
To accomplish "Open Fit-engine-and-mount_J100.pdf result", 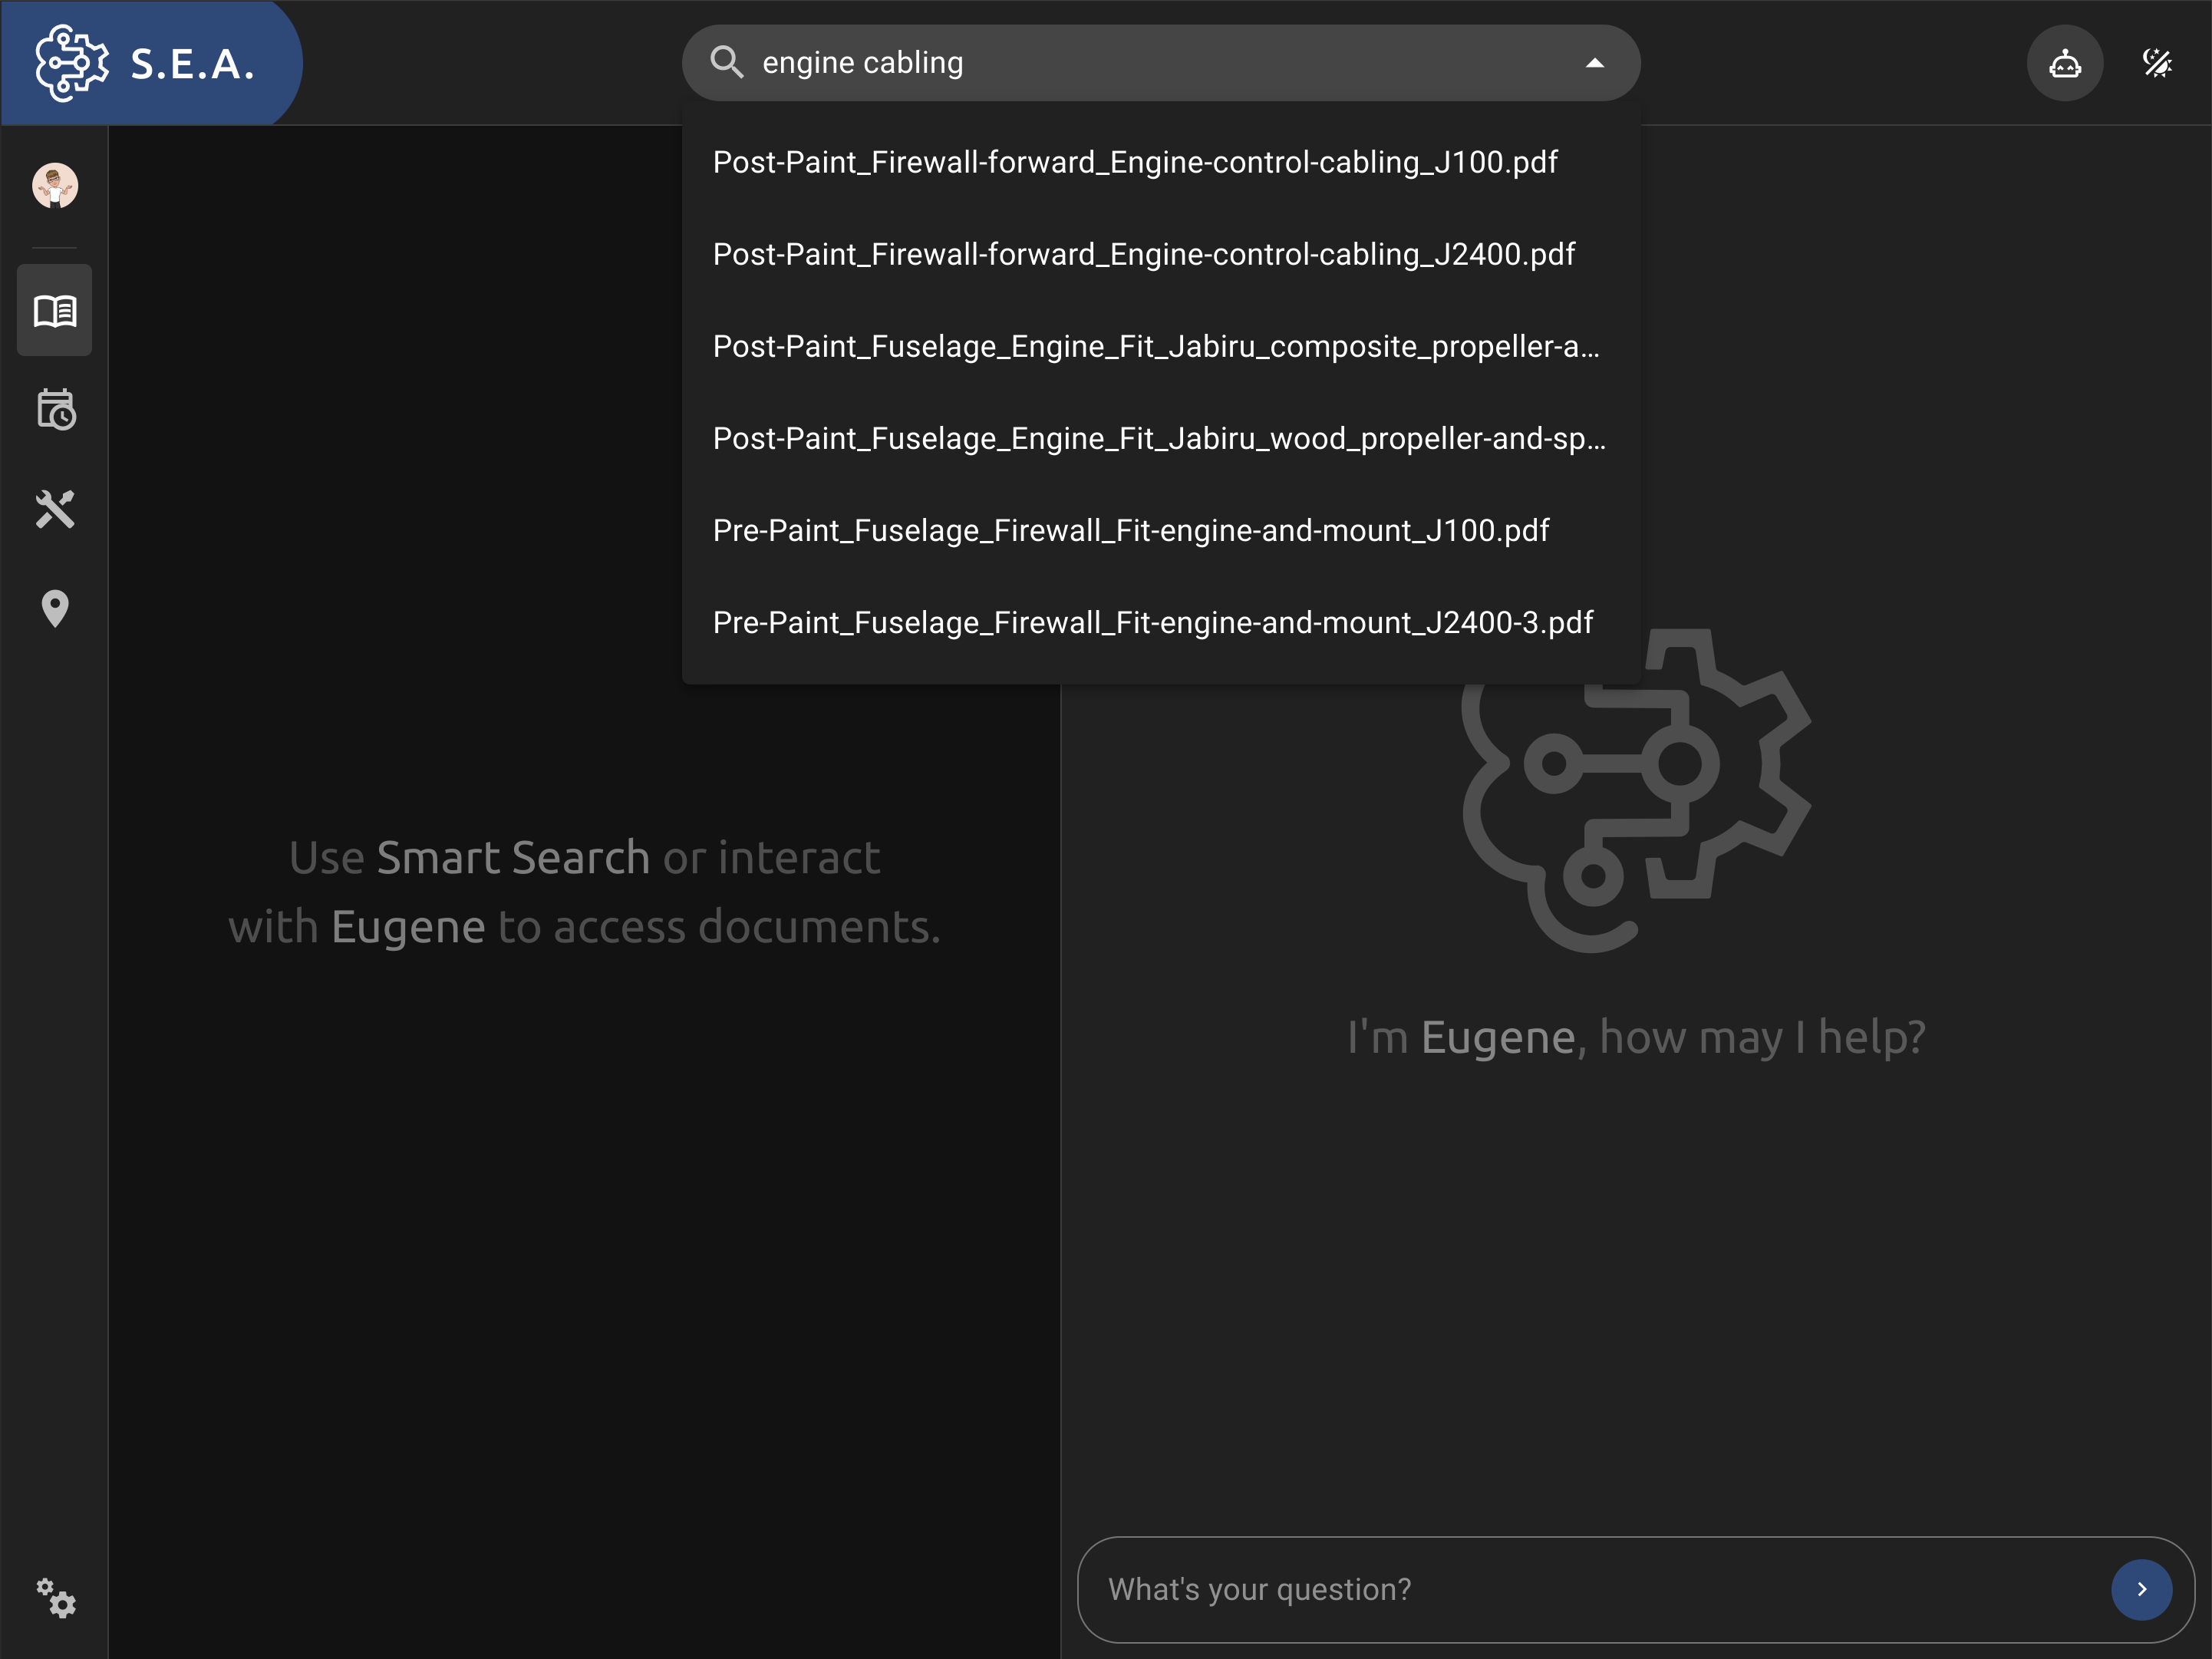I will [1130, 530].
